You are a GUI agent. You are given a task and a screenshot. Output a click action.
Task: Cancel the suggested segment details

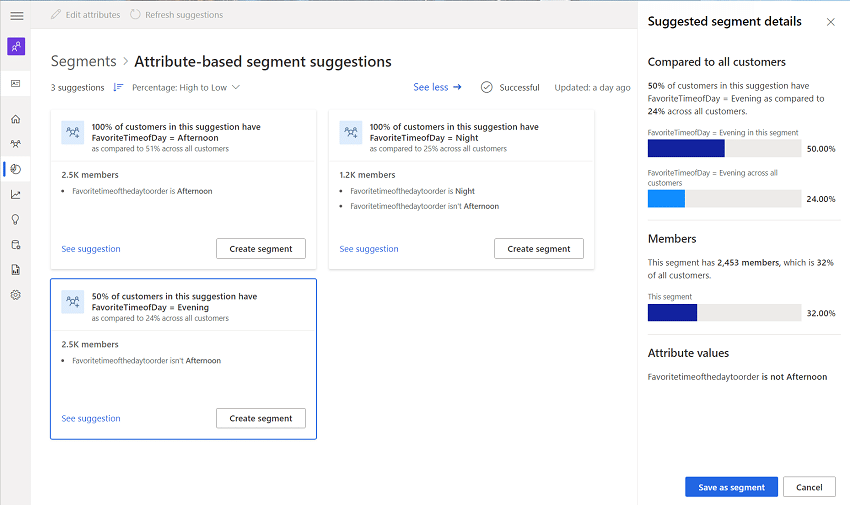[809, 487]
